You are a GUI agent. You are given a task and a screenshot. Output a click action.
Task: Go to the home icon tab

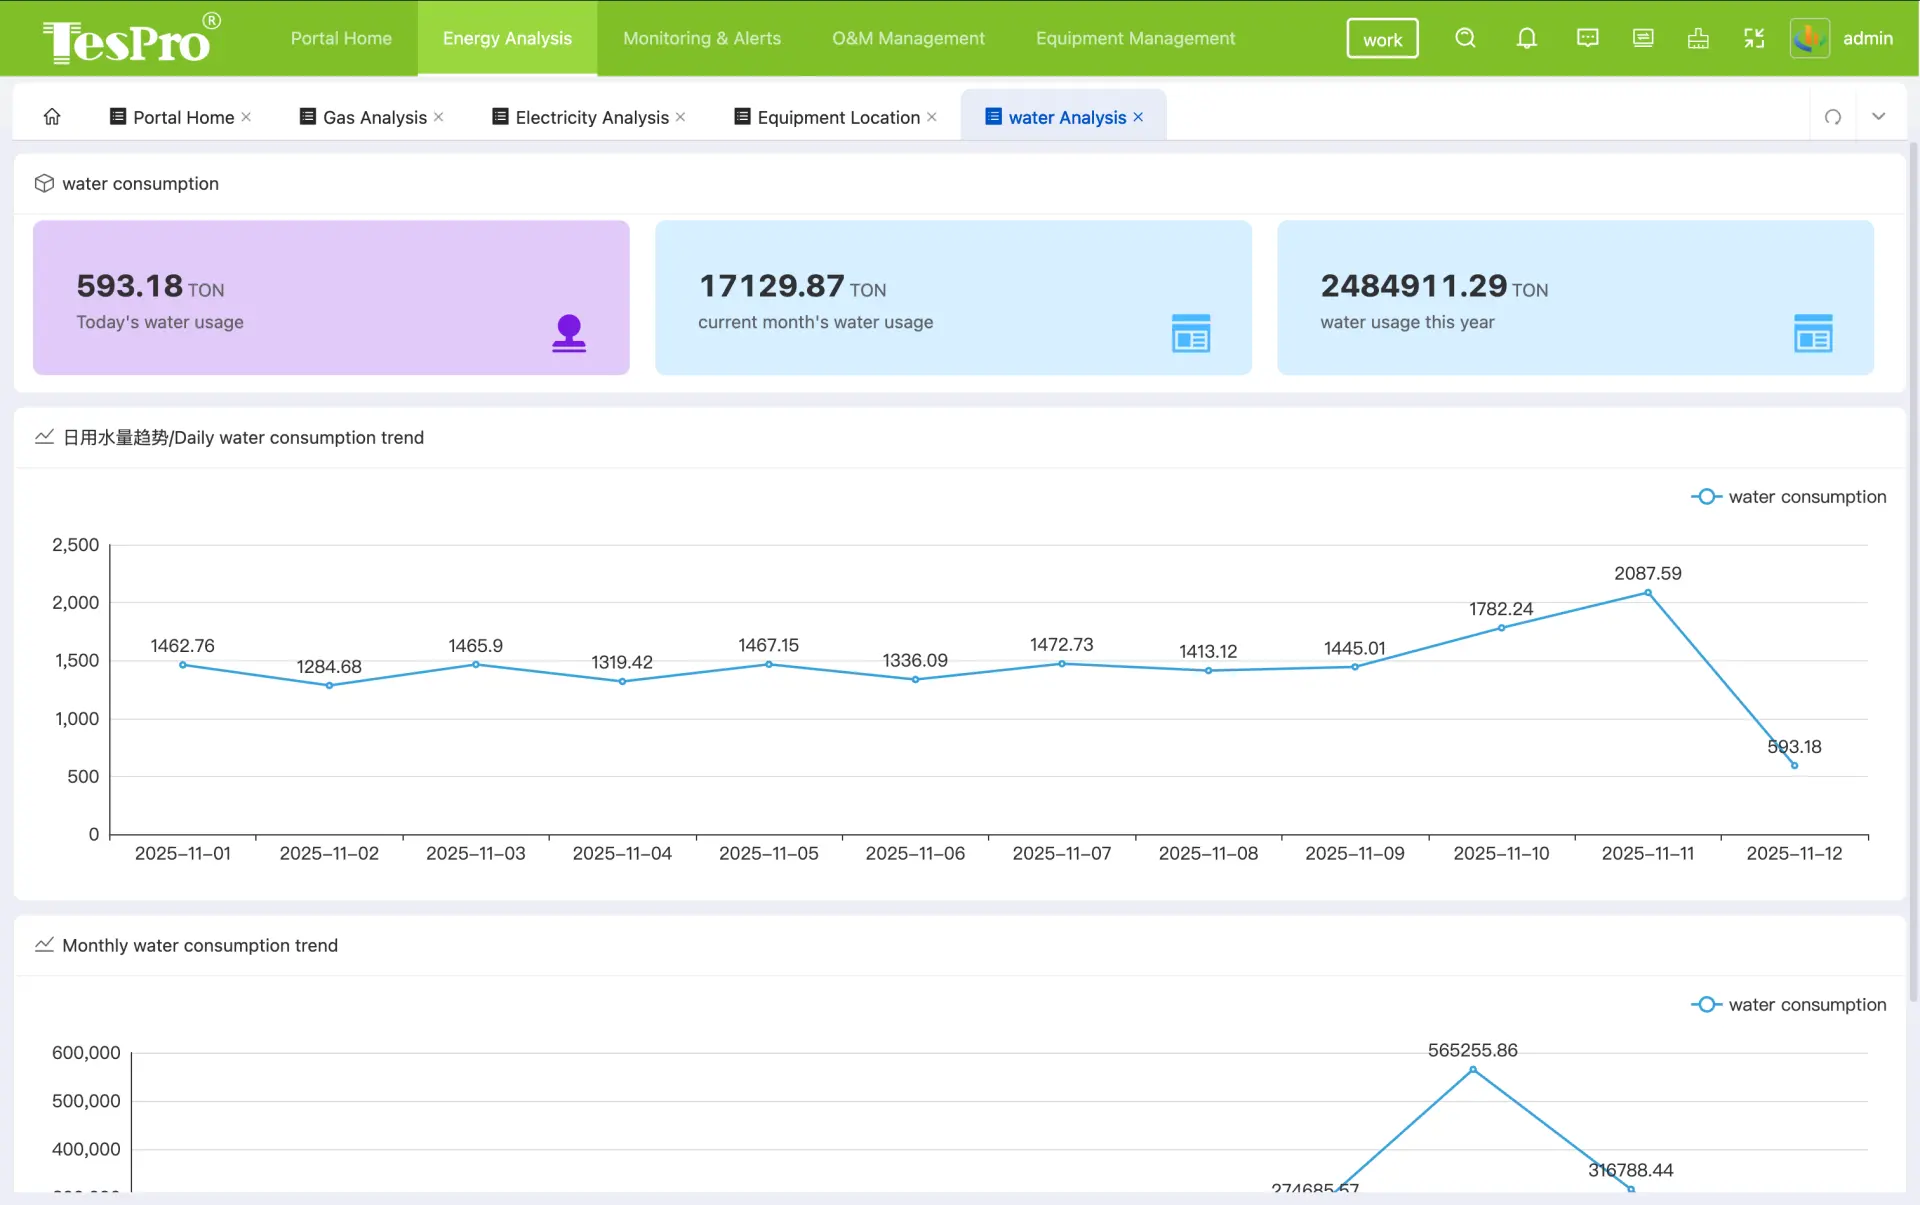click(52, 117)
